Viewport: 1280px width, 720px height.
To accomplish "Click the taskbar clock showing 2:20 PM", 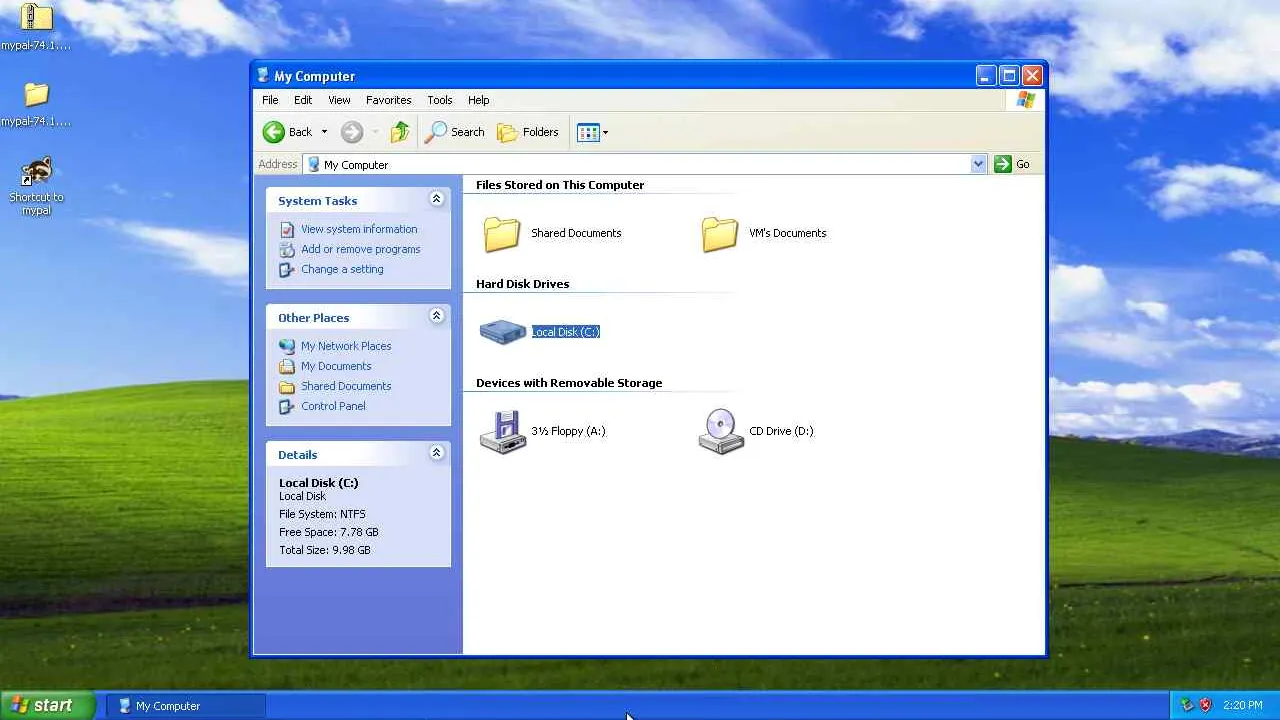I will [x=1243, y=705].
